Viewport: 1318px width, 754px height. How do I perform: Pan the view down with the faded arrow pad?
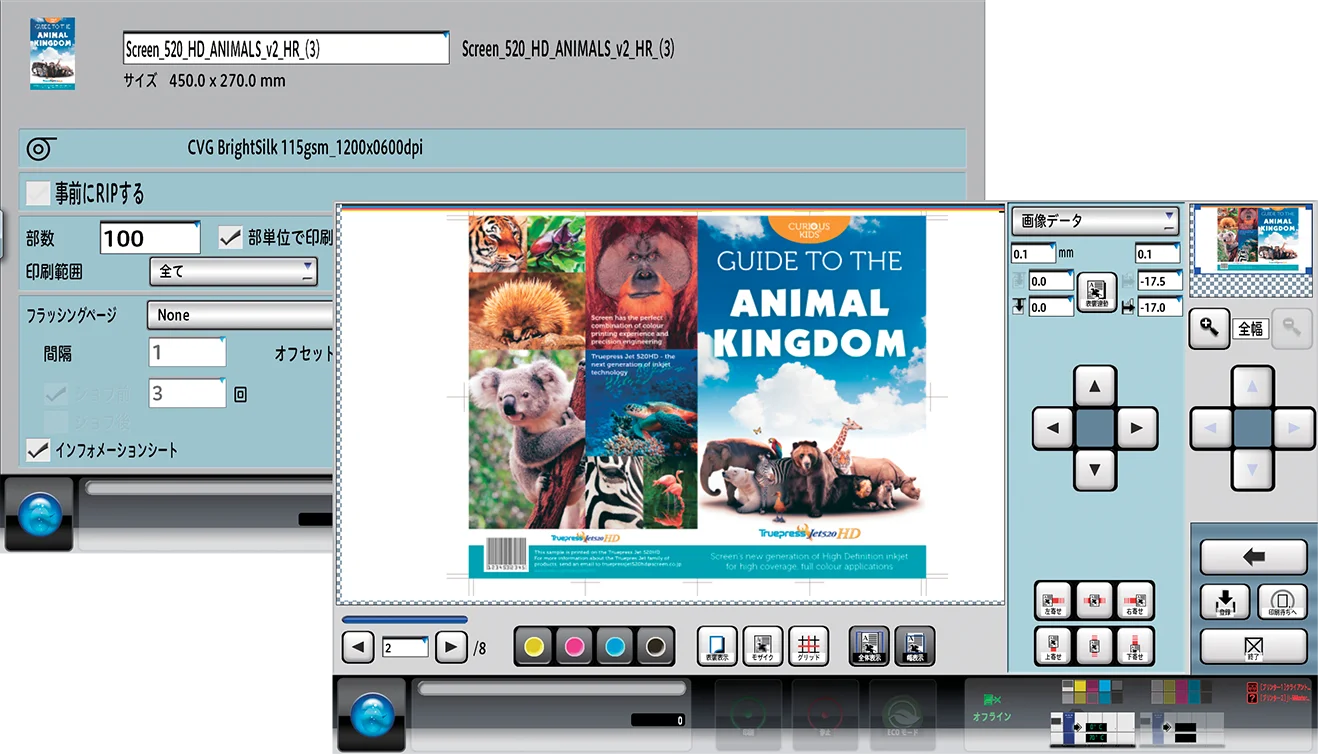[x=1253, y=470]
